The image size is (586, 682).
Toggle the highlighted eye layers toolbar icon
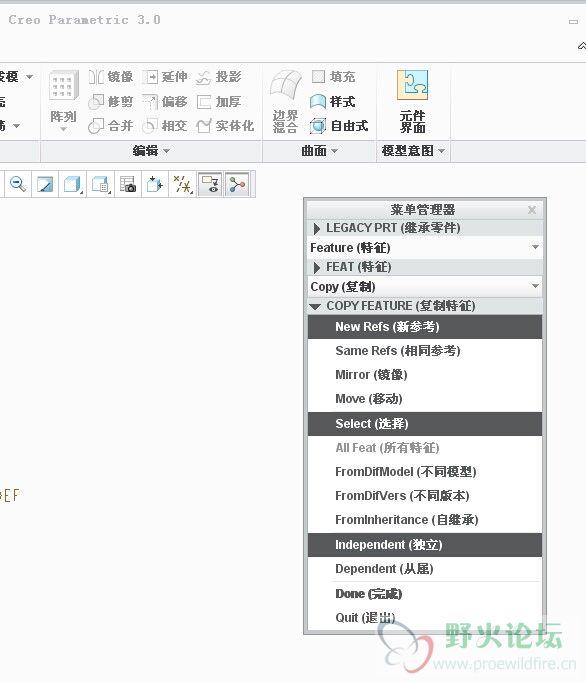(x=210, y=184)
